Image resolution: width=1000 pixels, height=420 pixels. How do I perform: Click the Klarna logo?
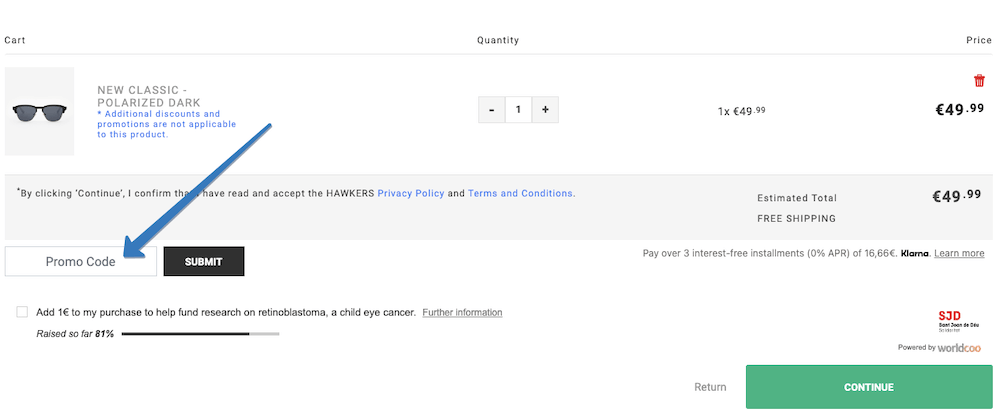[x=913, y=254]
